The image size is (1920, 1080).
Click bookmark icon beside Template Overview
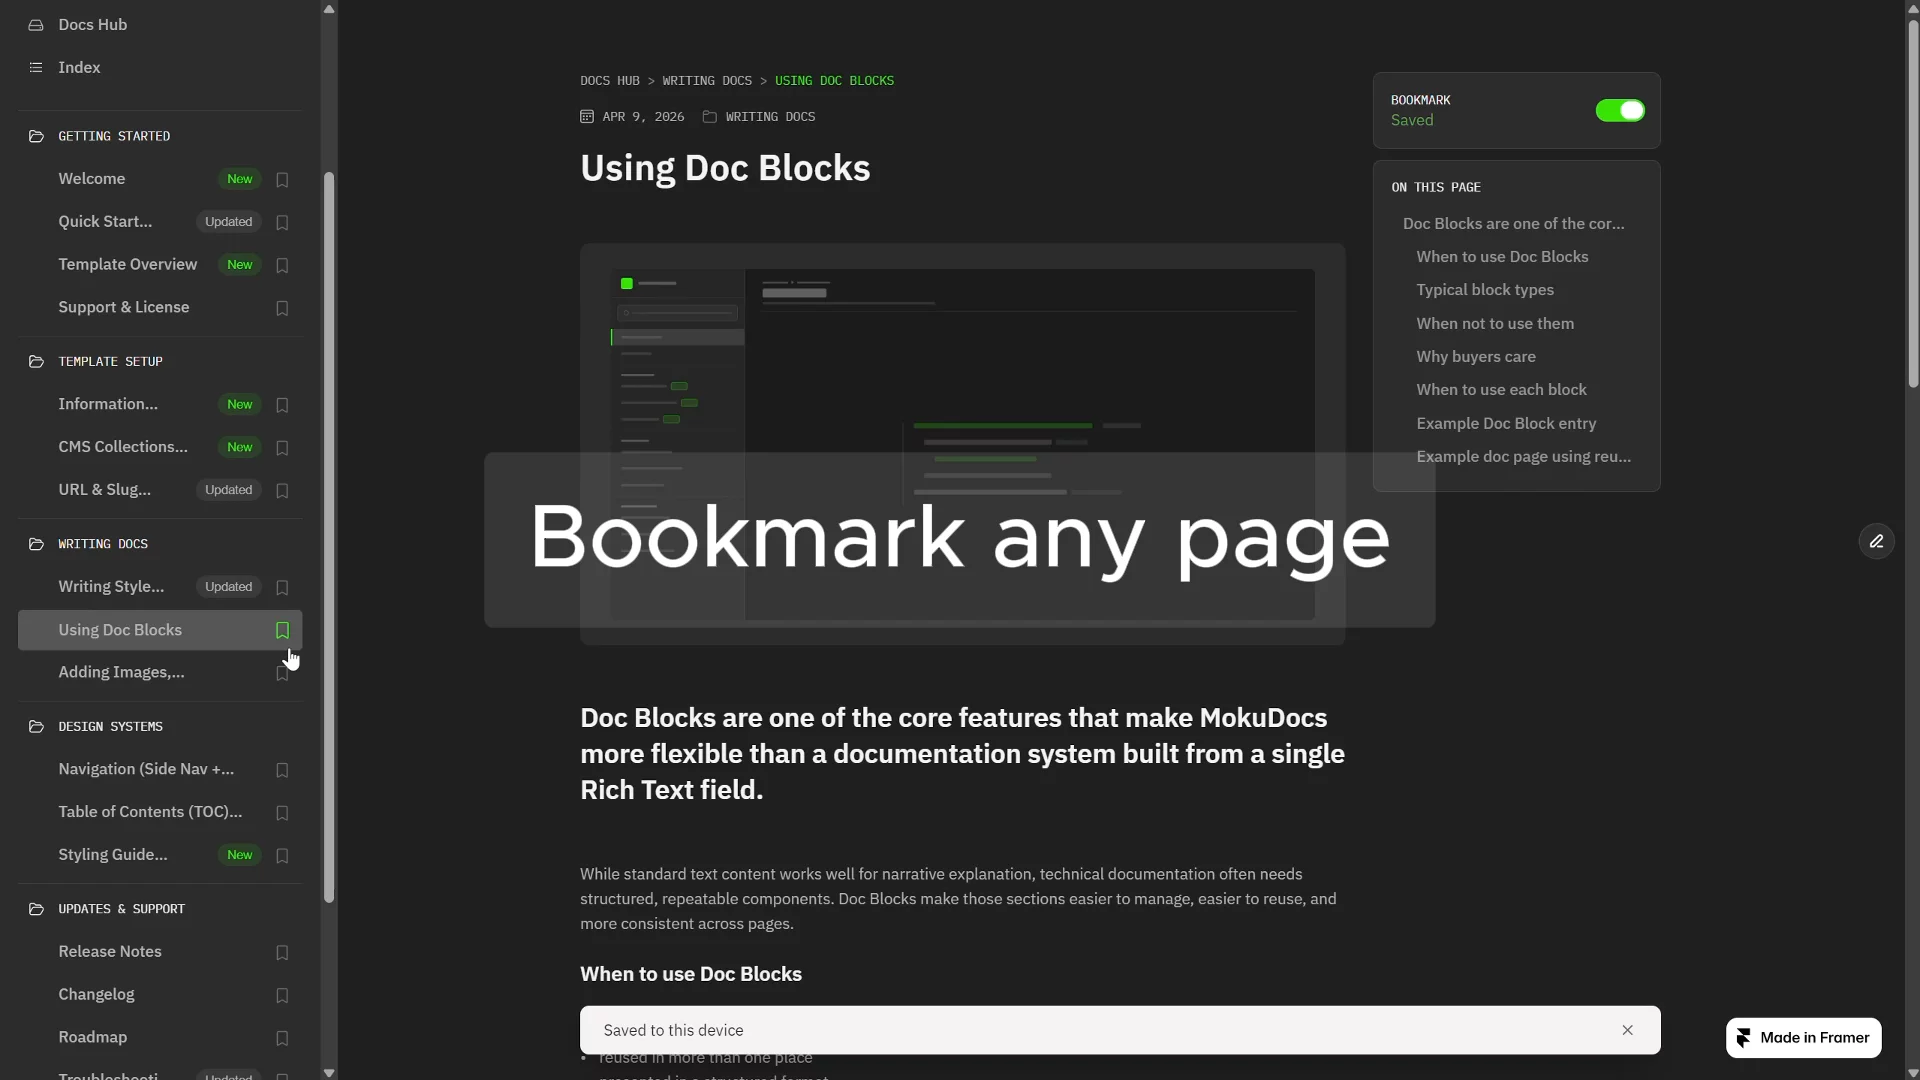(282, 266)
